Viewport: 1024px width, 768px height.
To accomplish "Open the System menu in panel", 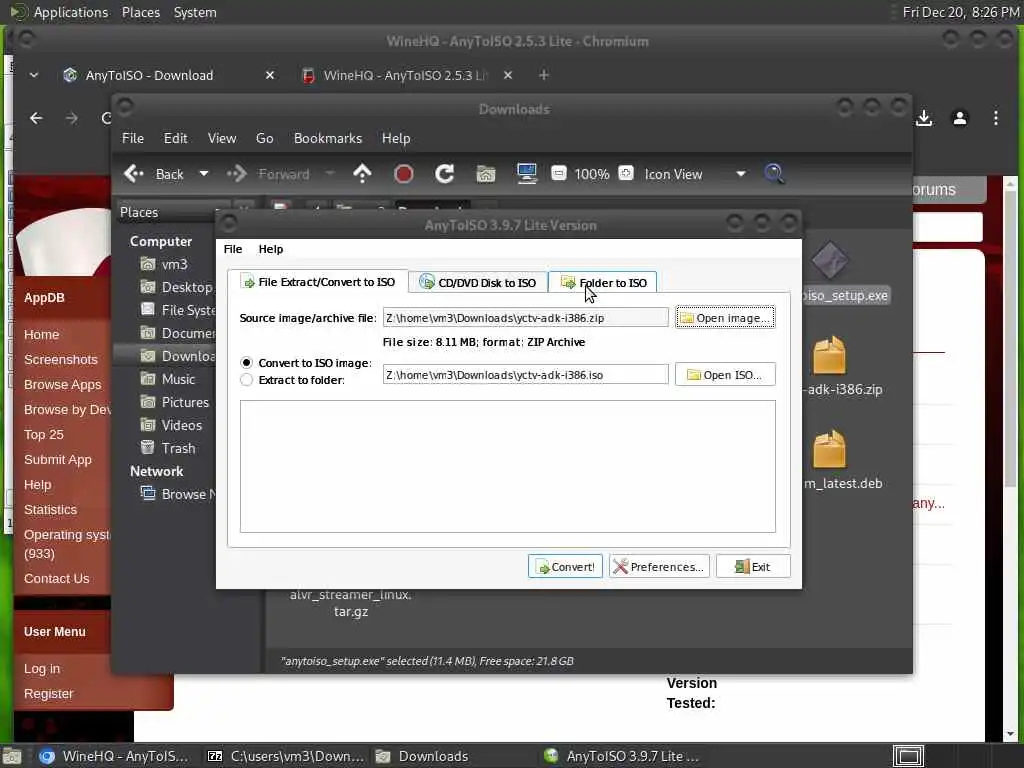I will pyautogui.click(x=195, y=12).
